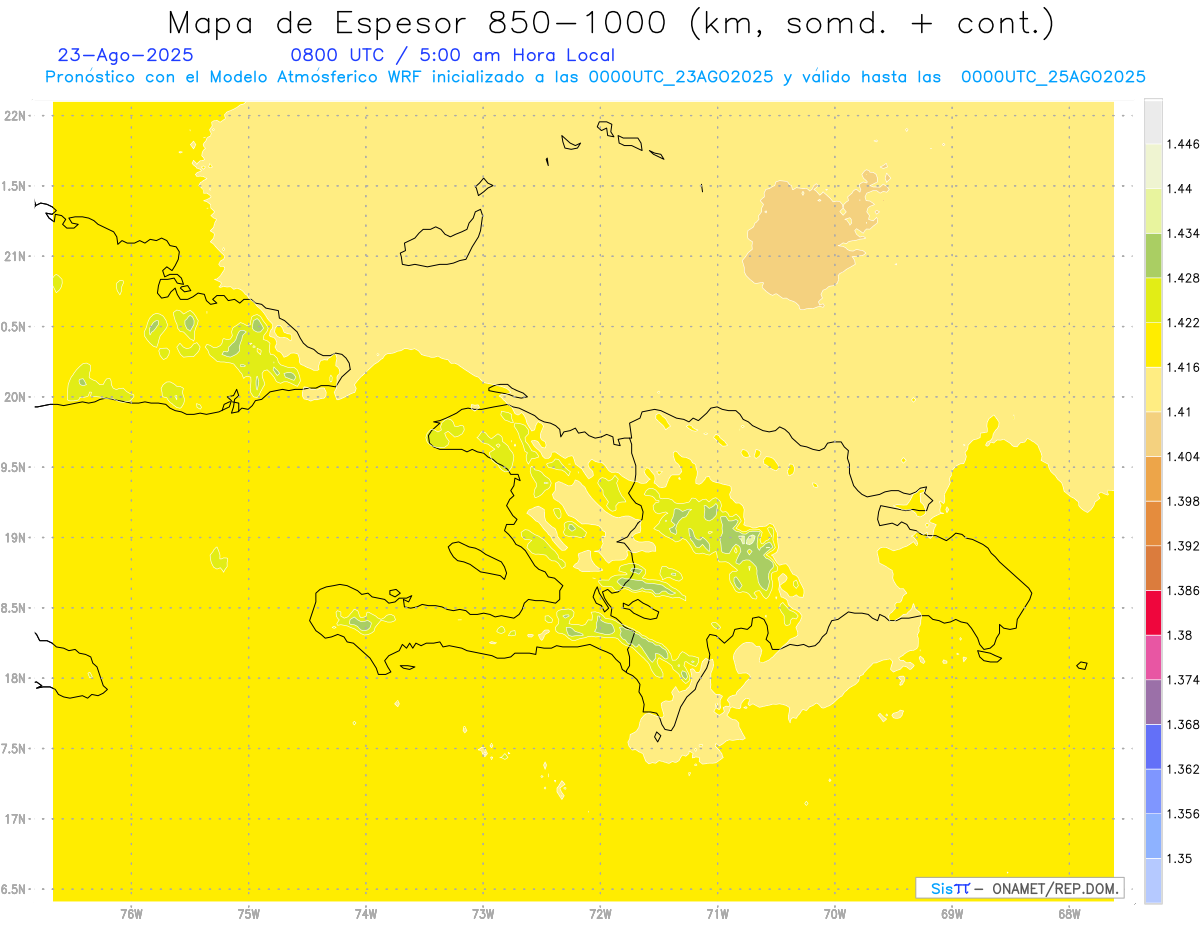Click the legend value "1.41"

[1179, 412]
